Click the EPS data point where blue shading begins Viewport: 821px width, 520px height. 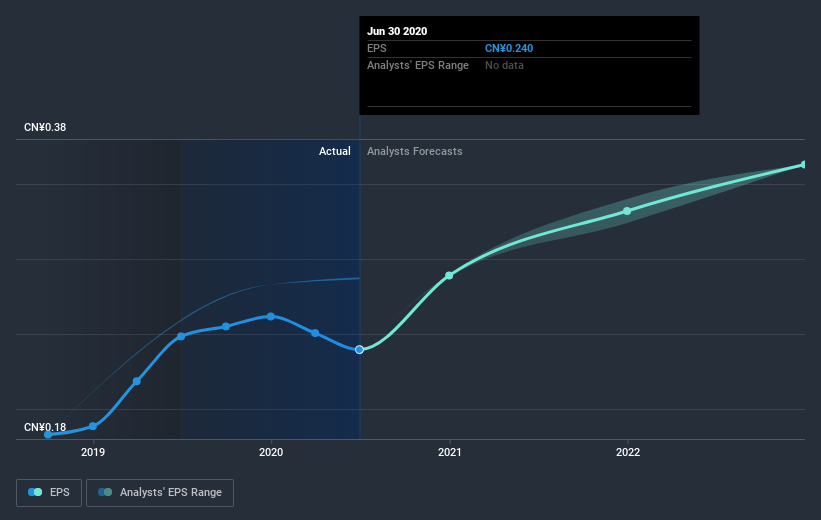point(181,336)
